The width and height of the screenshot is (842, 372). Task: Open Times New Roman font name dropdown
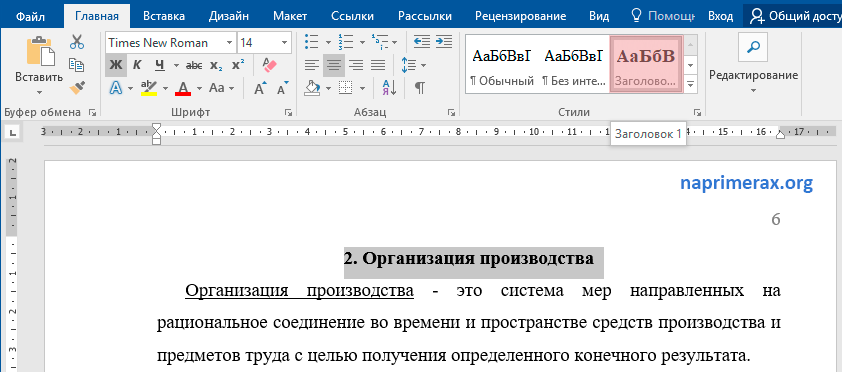230,43
